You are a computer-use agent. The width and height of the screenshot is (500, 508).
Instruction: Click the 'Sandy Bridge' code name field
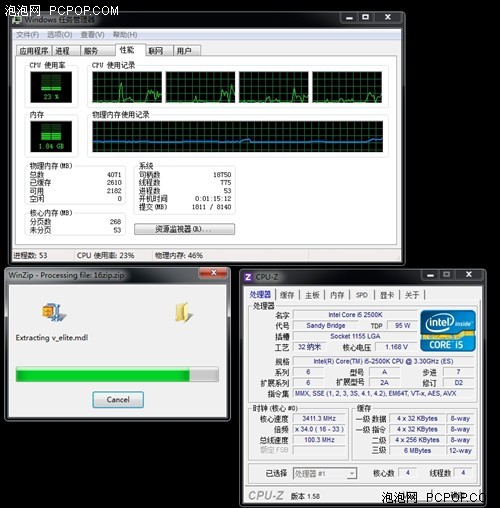(x=326, y=326)
